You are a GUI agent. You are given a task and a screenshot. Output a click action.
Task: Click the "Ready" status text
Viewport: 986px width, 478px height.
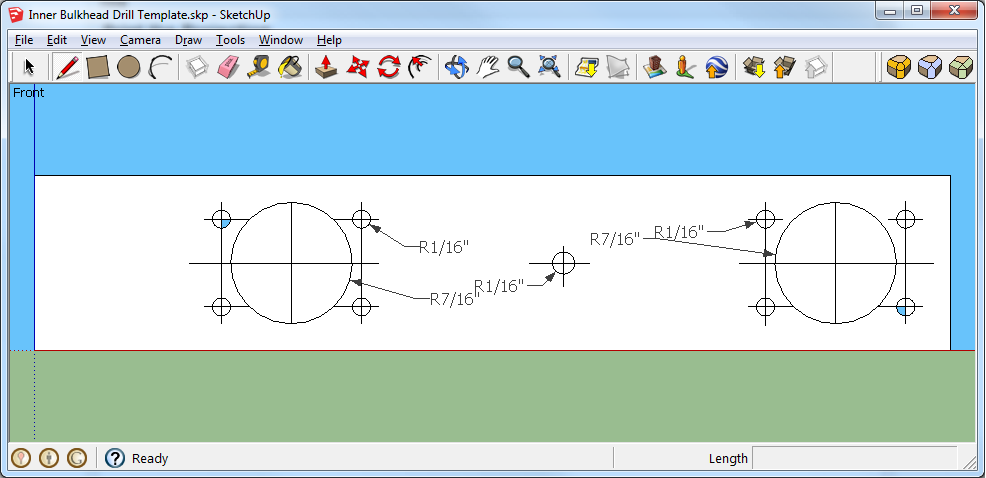tap(150, 459)
